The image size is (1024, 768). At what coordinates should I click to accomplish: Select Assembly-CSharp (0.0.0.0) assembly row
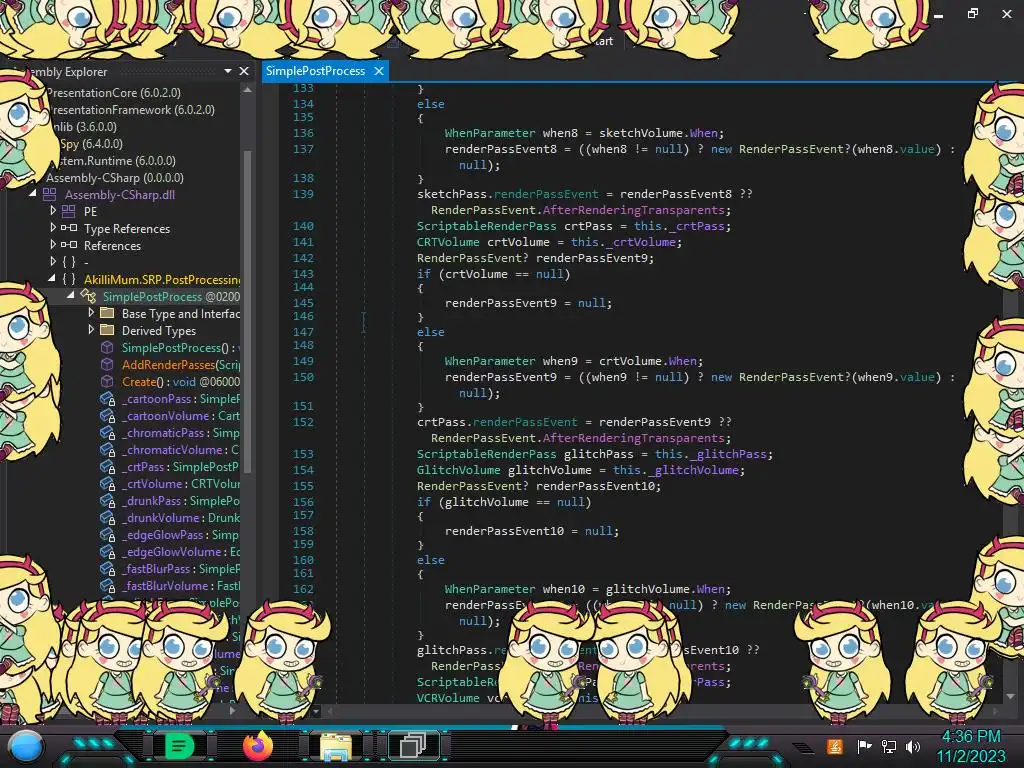(x=115, y=178)
